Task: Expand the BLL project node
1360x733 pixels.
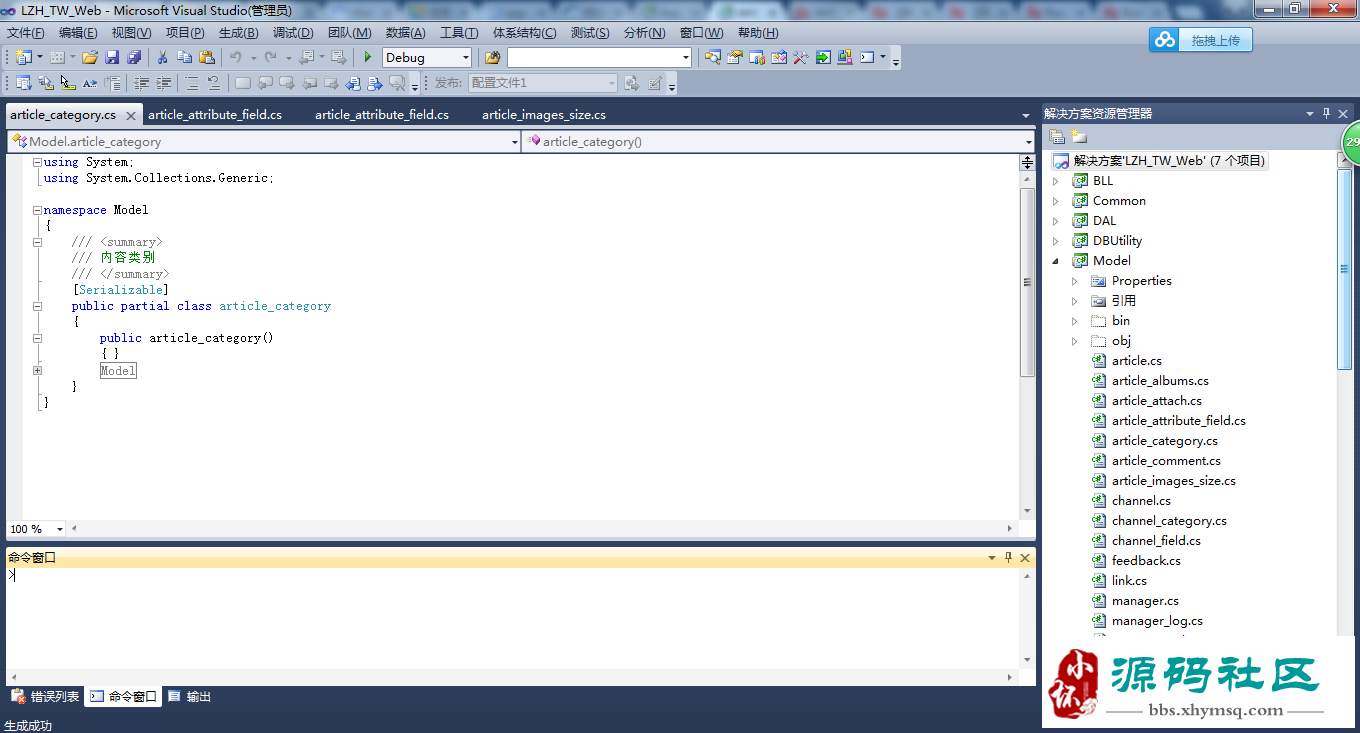Action: (x=1055, y=181)
